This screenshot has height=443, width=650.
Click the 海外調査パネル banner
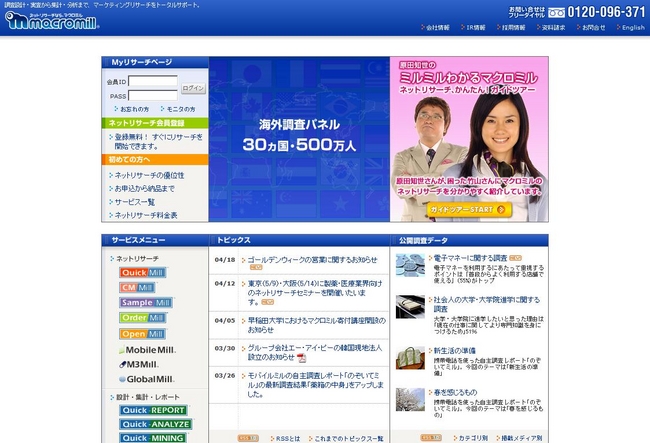tap(299, 139)
